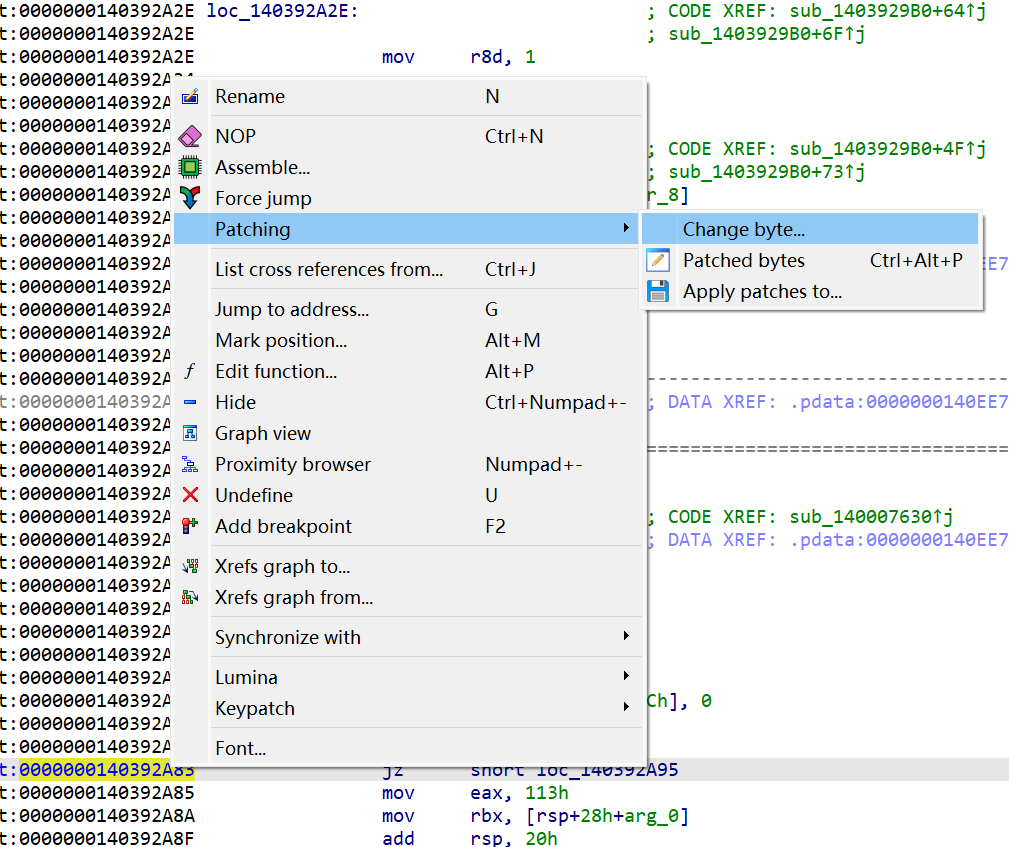This screenshot has height=847, width=1009.
Task: Click highlighted address 0000000140392A83
Action: pos(106,770)
